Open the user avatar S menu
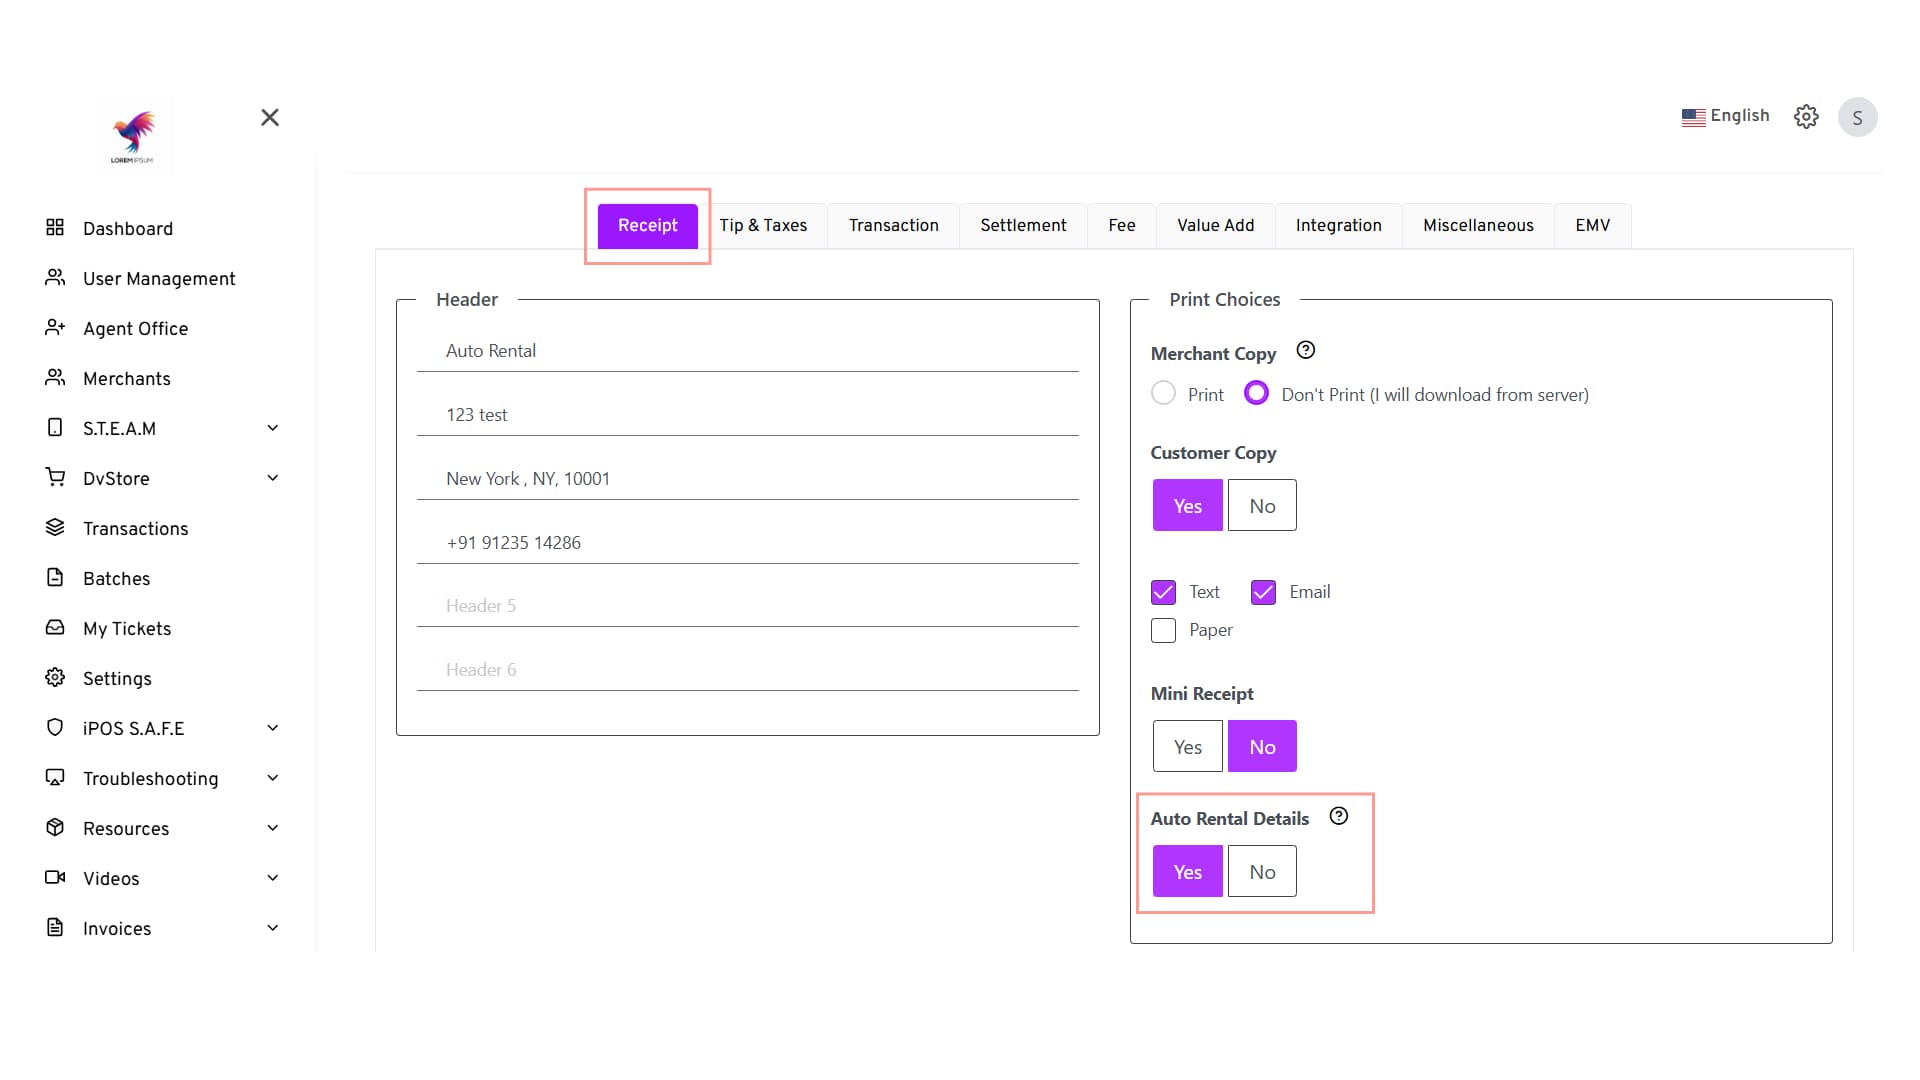The height and width of the screenshot is (1080, 1920). pyautogui.click(x=1857, y=117)
